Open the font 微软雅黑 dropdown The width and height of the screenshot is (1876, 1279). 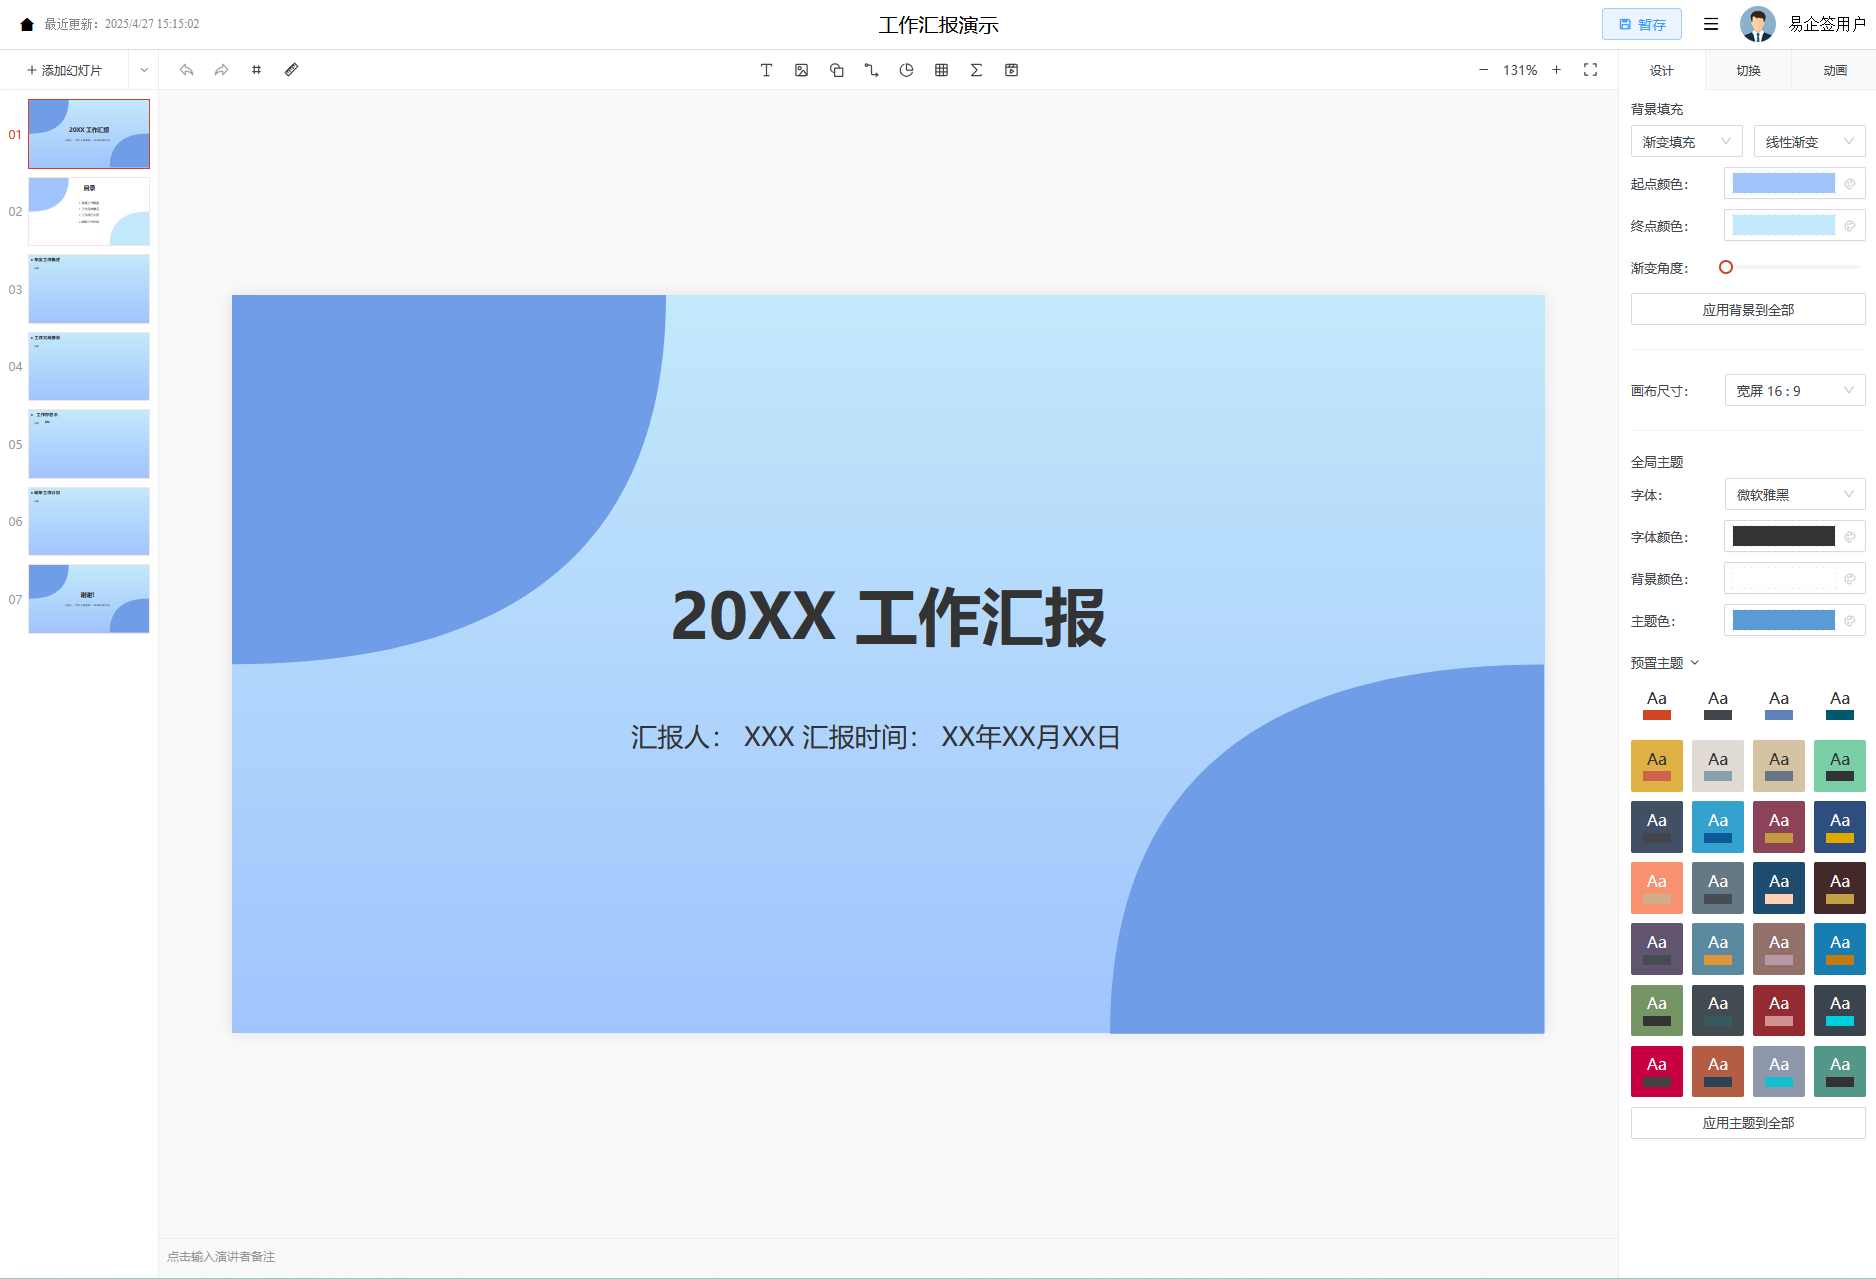pos(1795,495)
